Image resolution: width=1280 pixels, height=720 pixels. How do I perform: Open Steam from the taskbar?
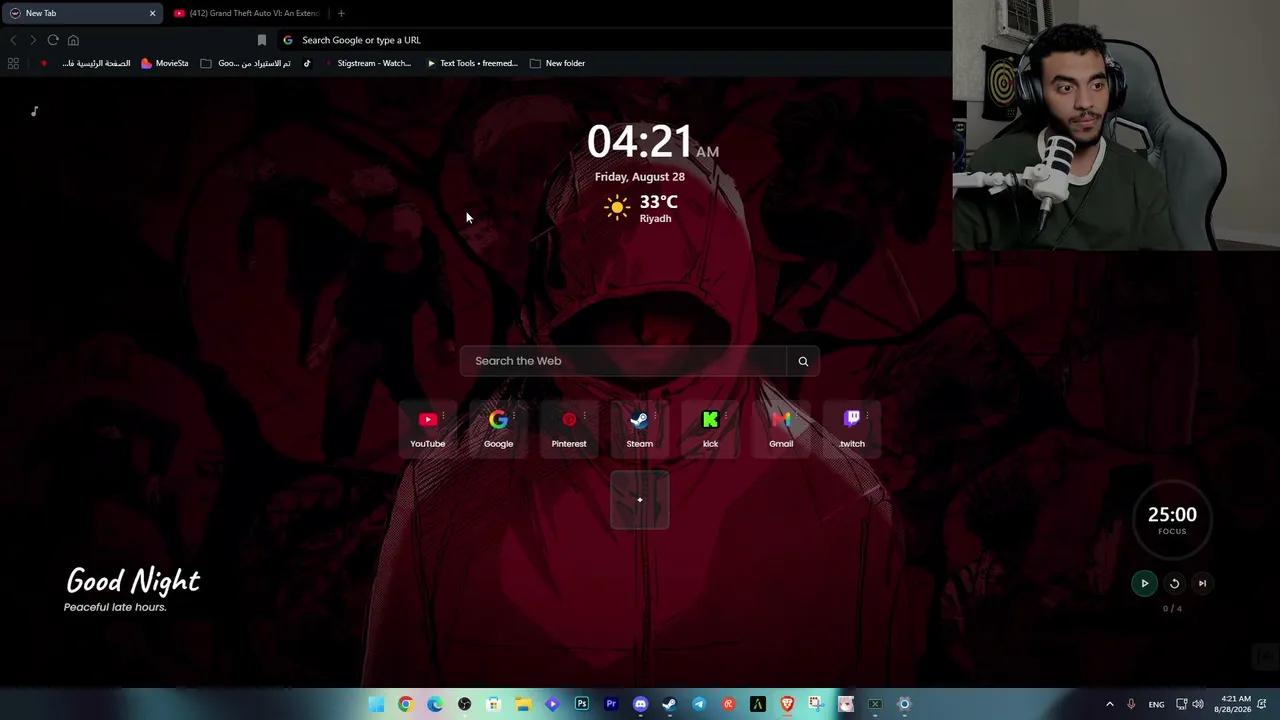coord(669,704)
